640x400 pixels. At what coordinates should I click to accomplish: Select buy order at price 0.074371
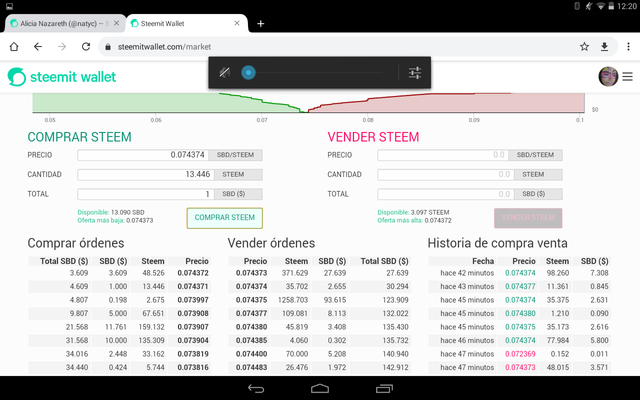(120, 287)
